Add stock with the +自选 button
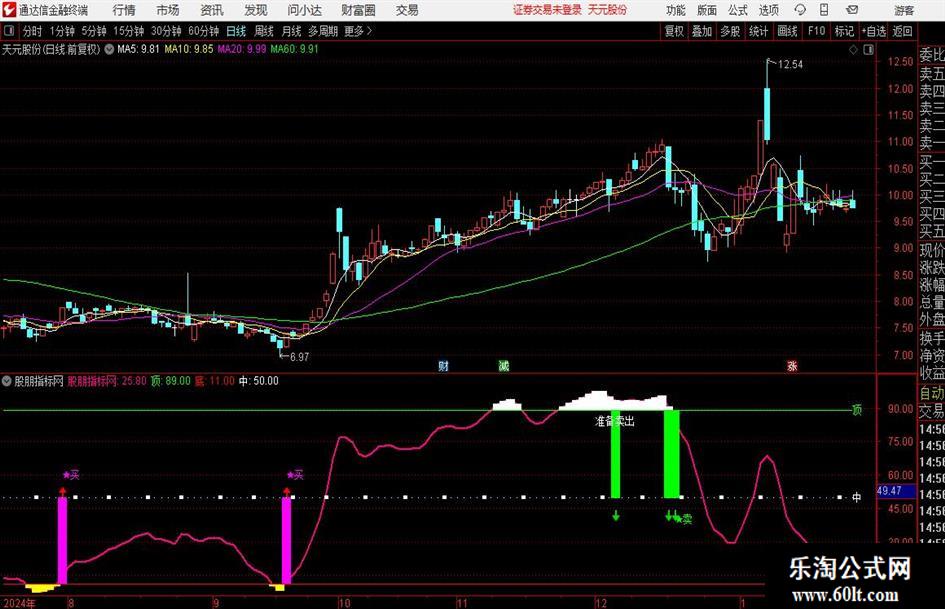Viewport: 945px width, 609px height. click(x=874, y=31)
